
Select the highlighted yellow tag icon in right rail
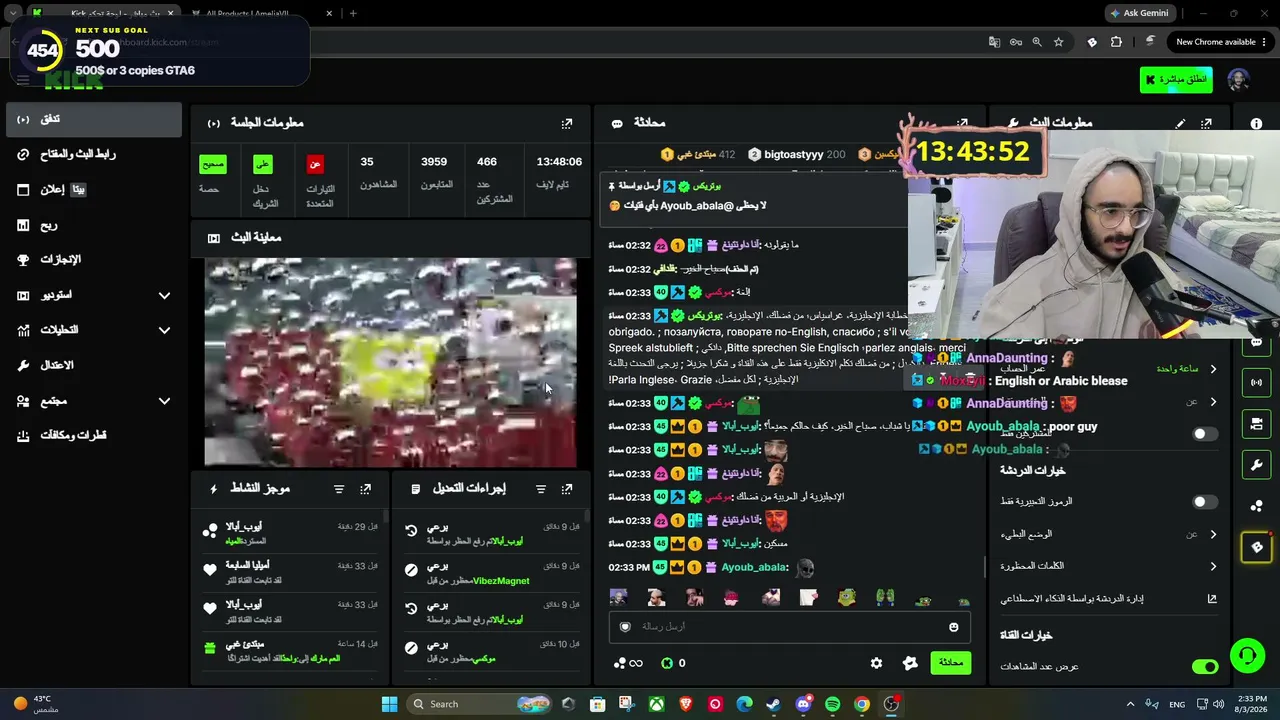coord(1257,547)
